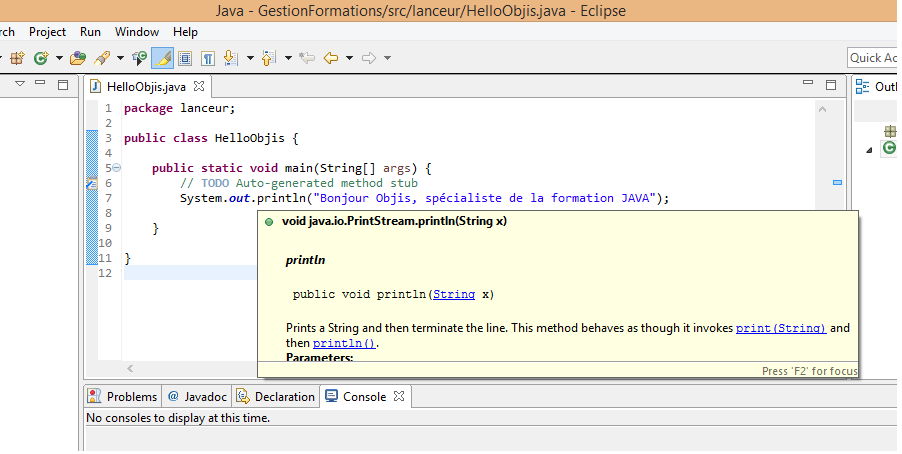Screen dimensions: 902x454
Task: Open the New Java Class dropdown arrow
Action: 59,58
